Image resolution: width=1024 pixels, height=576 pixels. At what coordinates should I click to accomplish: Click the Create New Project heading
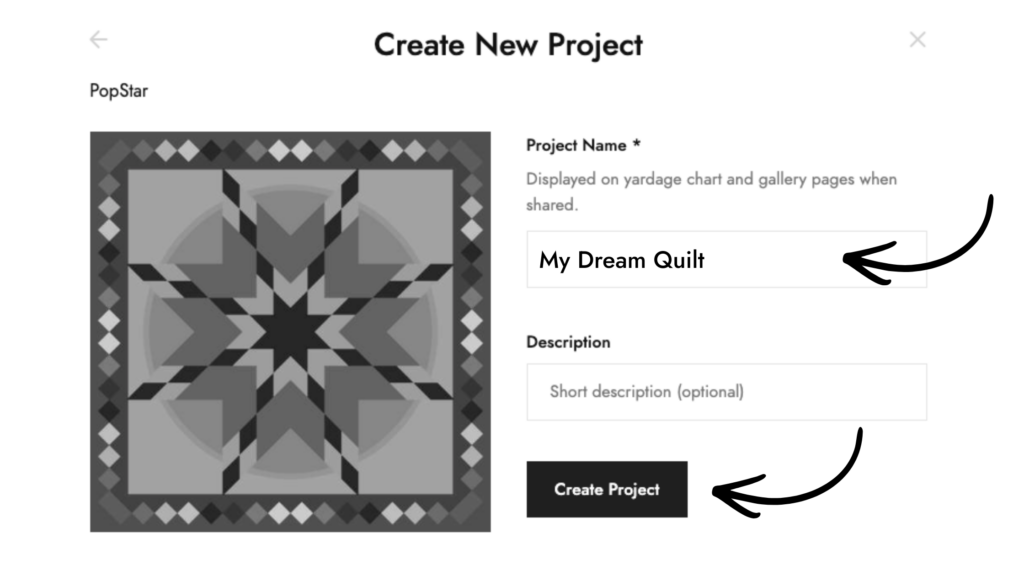pos(508,44)
